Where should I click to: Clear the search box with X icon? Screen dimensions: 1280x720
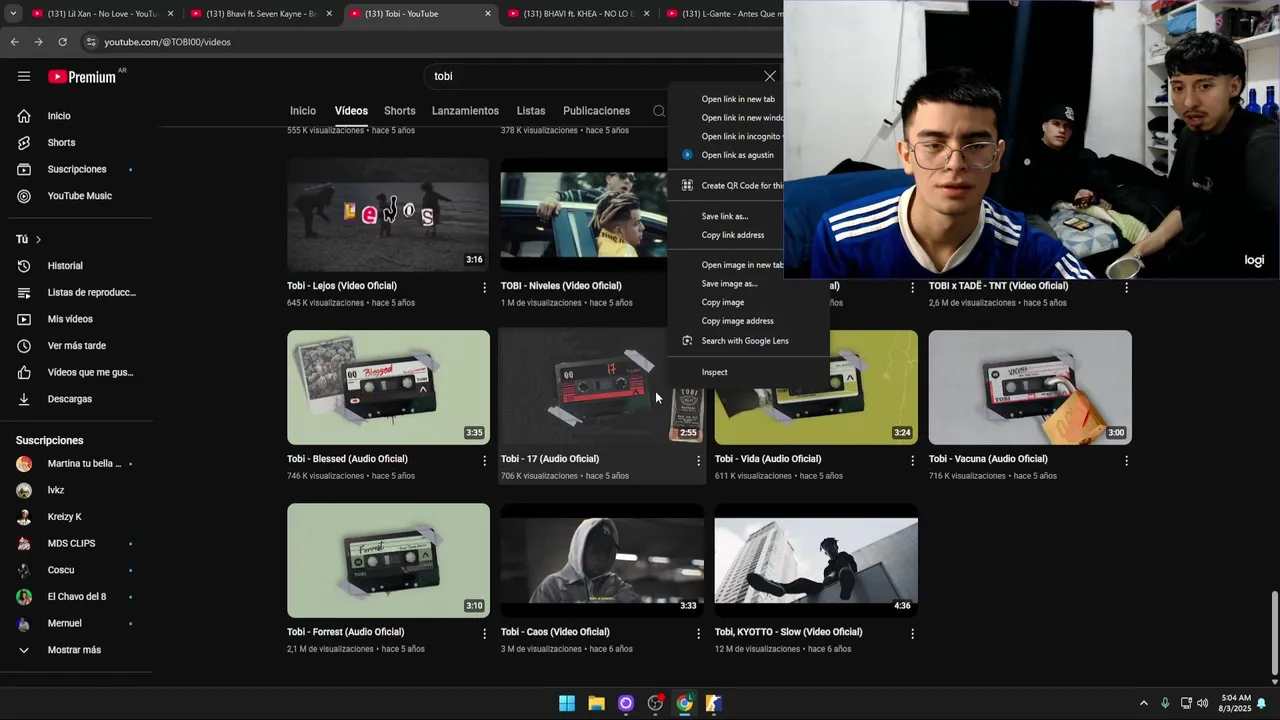tap(769, 76)
